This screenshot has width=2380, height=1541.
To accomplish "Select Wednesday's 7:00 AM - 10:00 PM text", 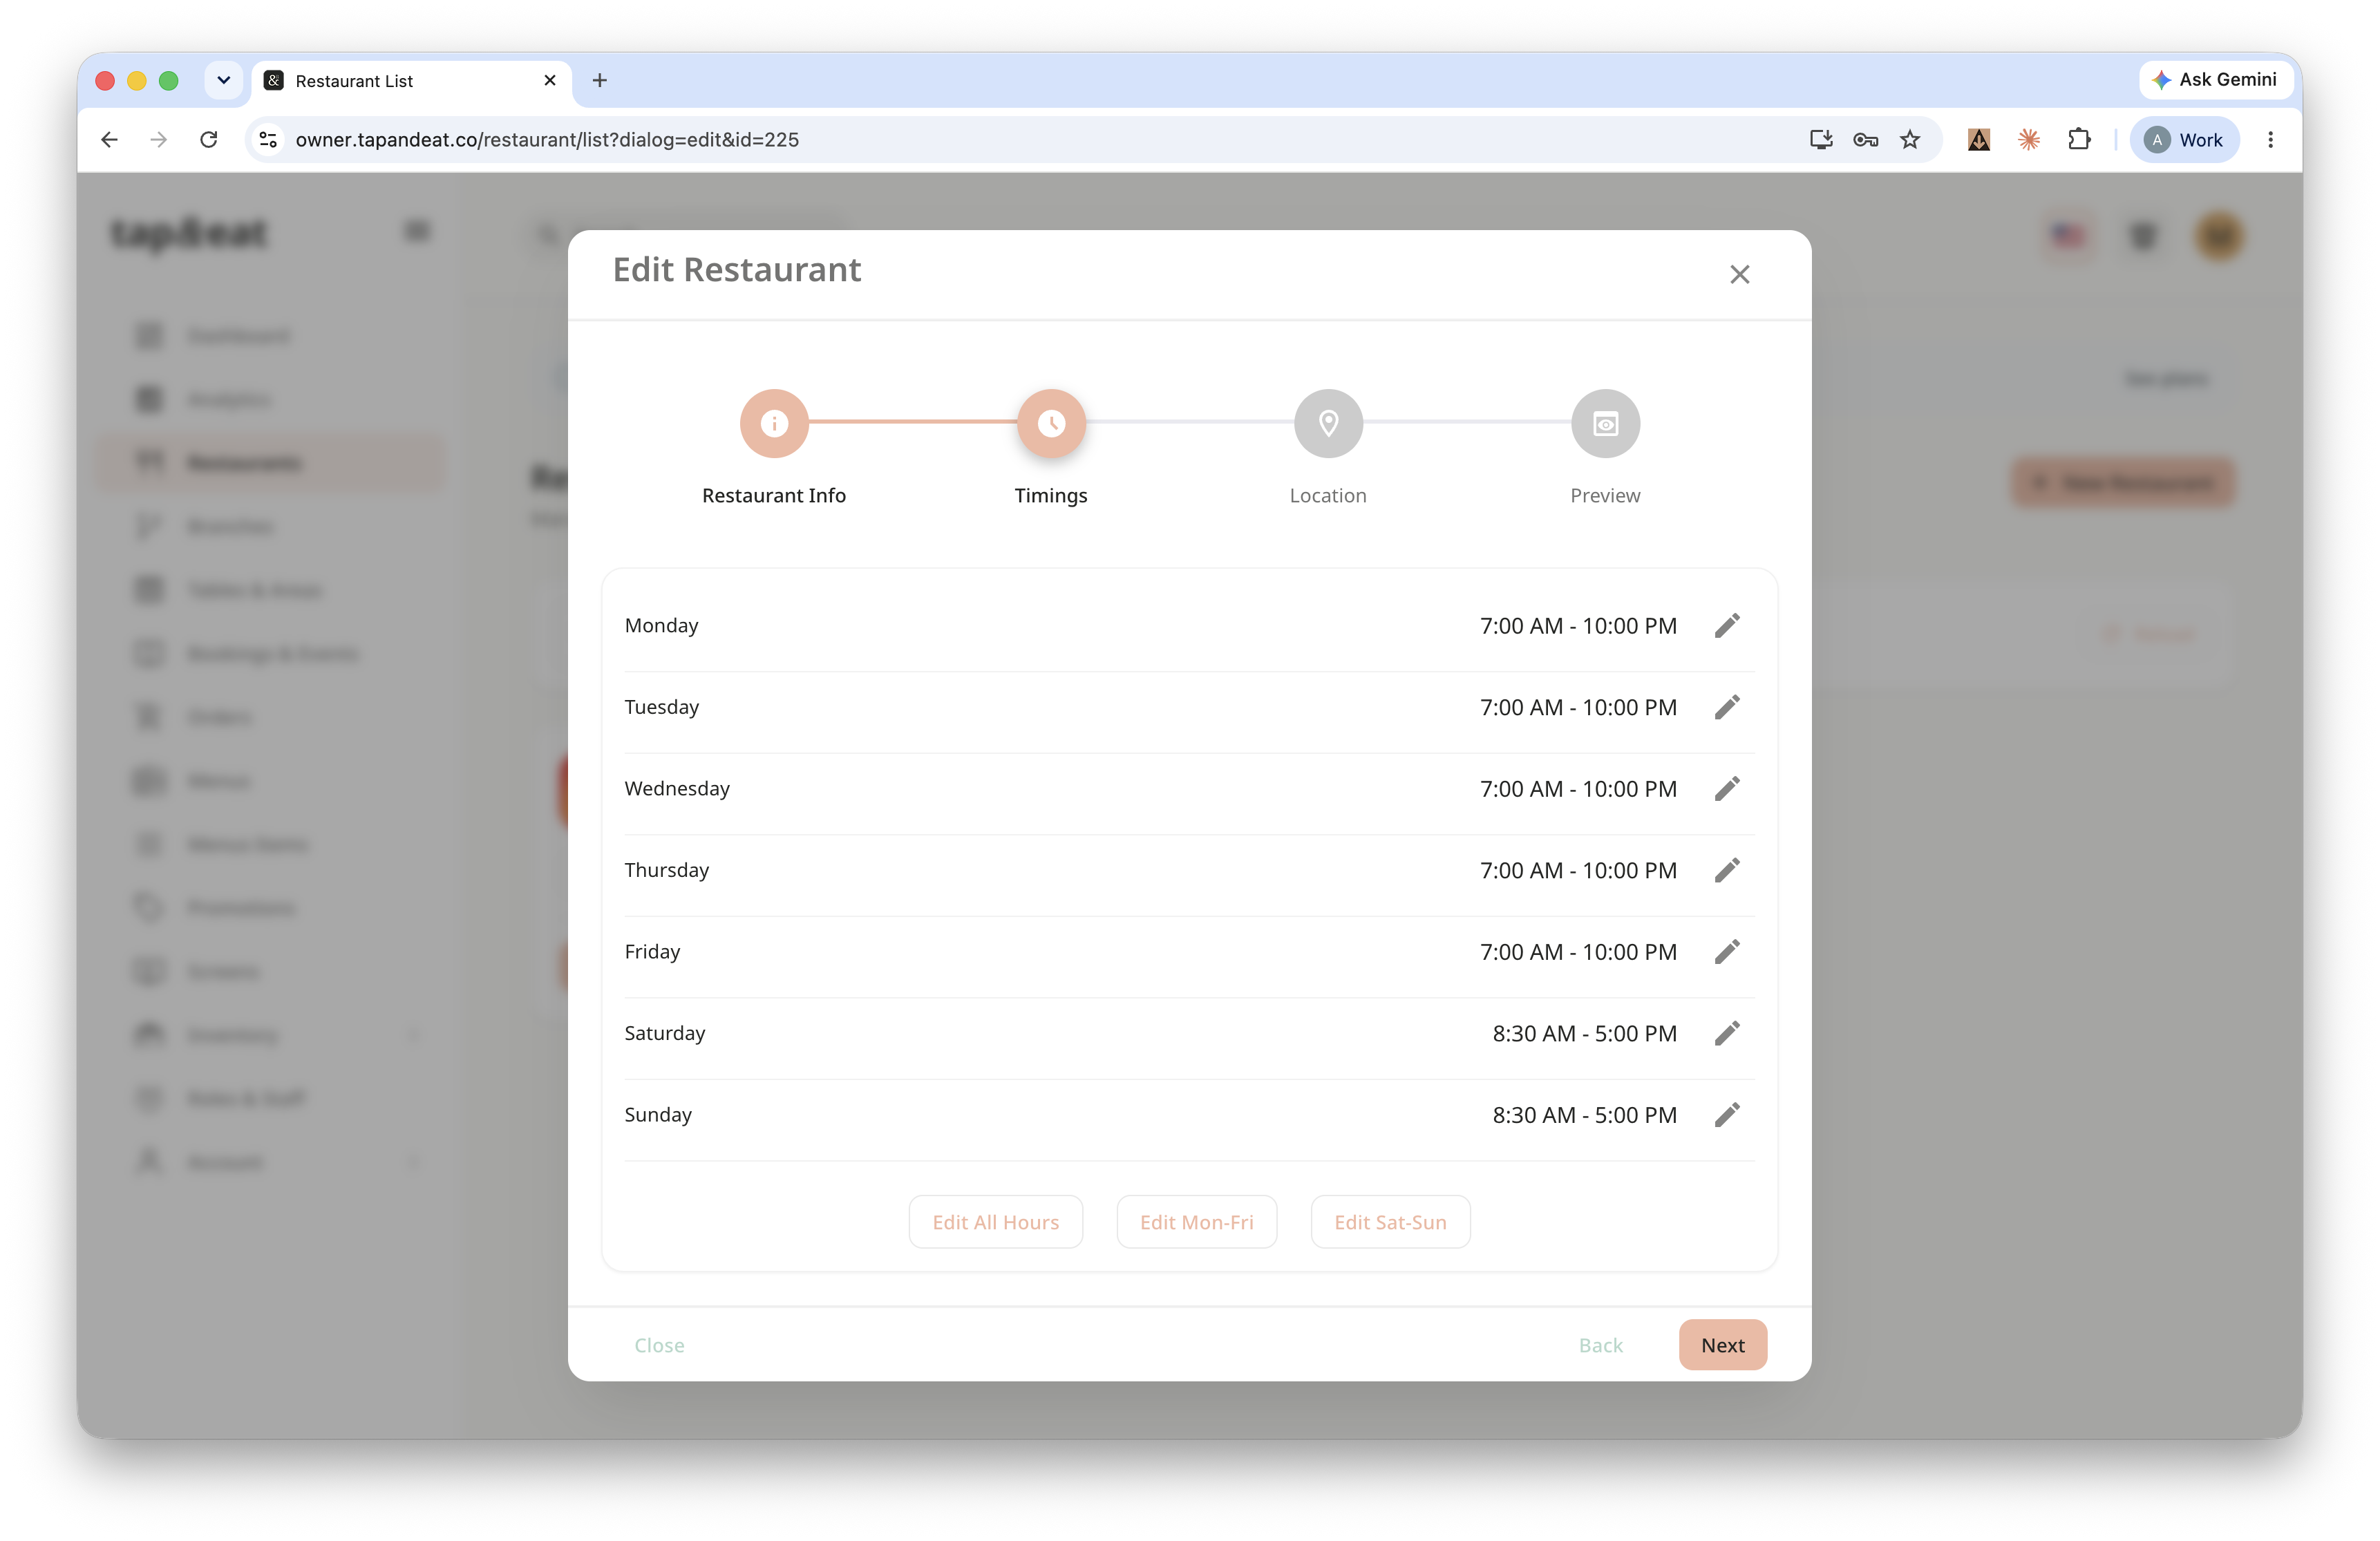I will point(1578,789).
